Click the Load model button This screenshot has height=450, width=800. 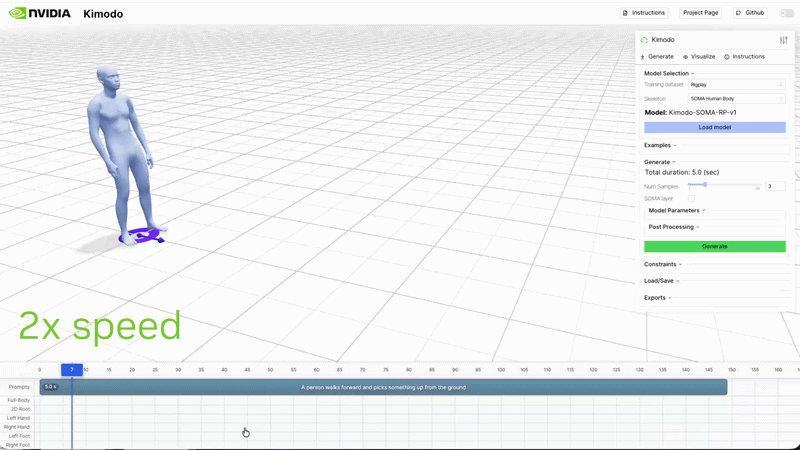(x=715, y=127)
